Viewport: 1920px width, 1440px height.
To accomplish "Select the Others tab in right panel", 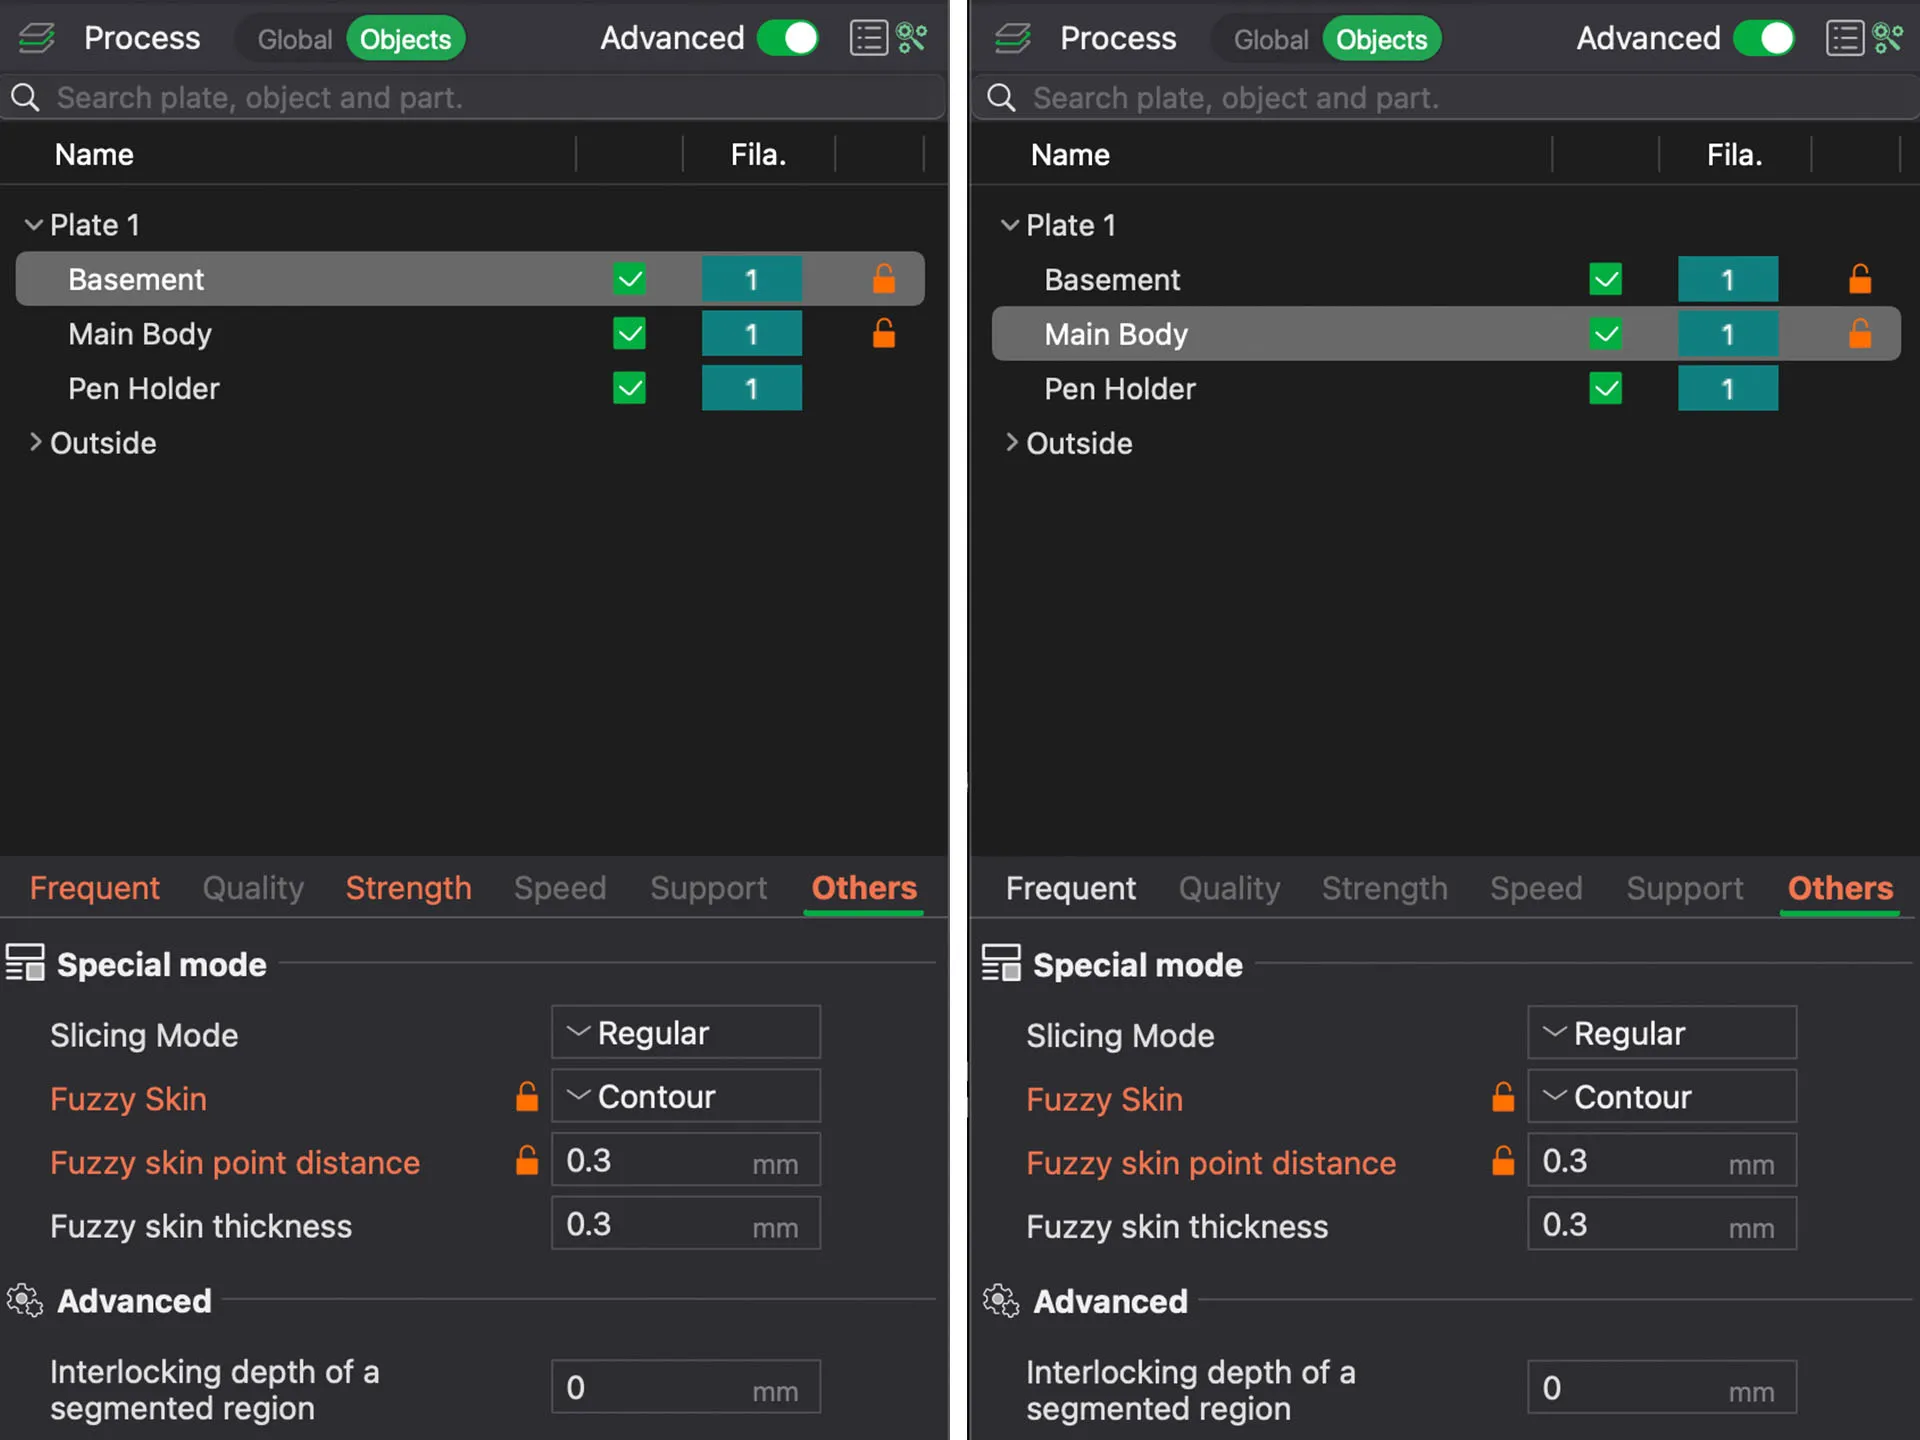I will coord(1840,888).
